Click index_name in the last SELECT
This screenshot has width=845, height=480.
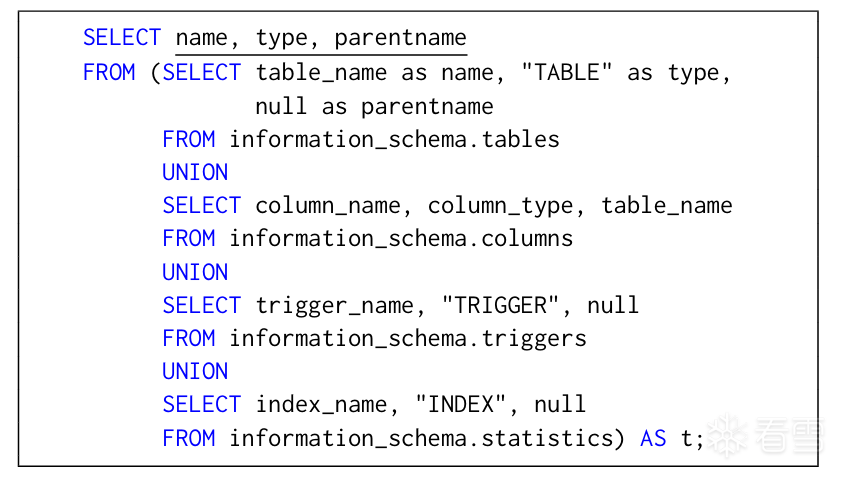tap(321, 405)
